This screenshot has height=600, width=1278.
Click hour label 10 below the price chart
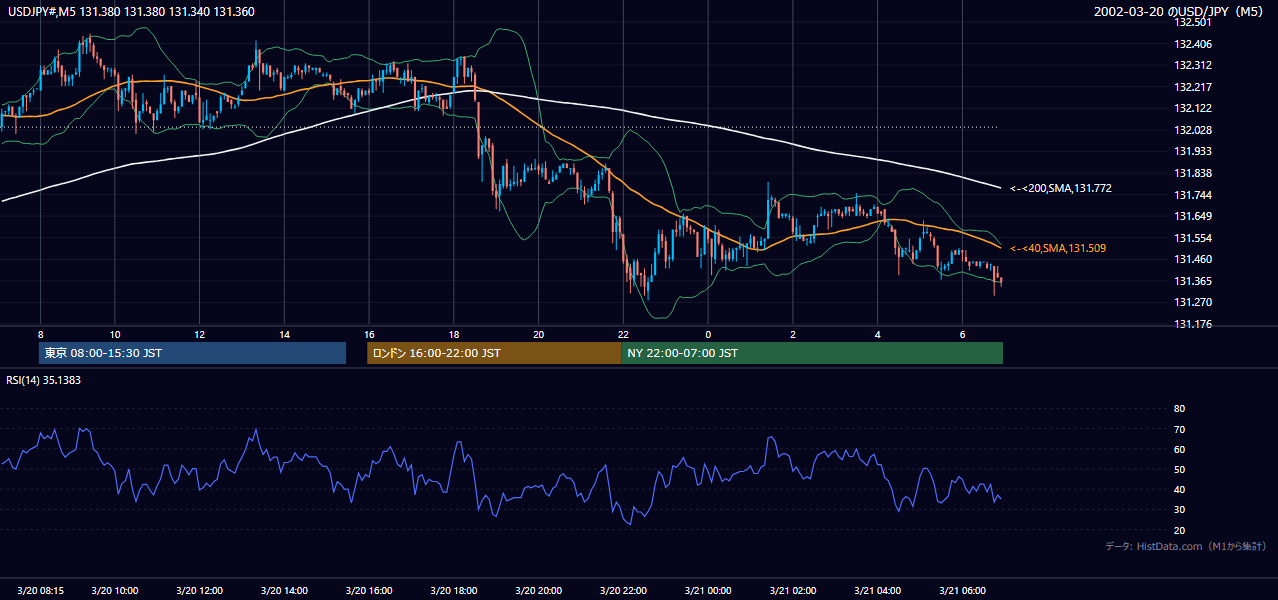click(x=115, y=334)
